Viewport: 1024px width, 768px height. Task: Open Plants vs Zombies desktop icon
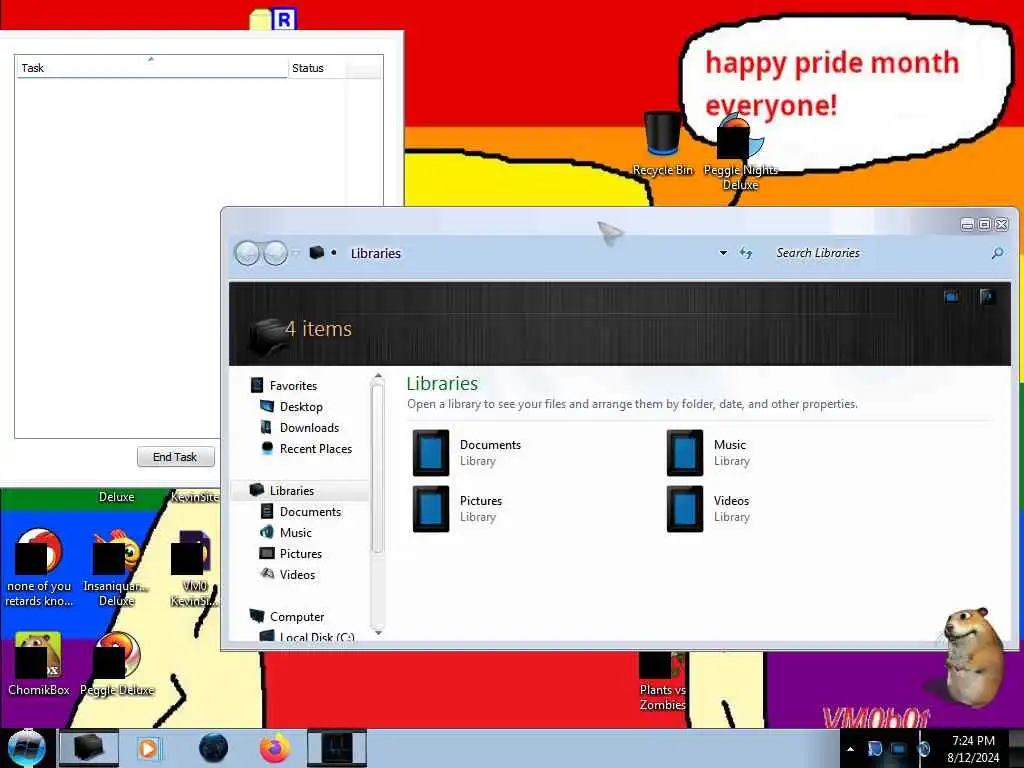(x=662, y=681)
